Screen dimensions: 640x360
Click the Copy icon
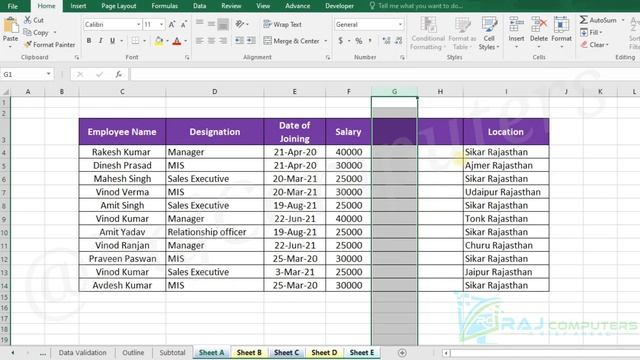pyautogui.click(x=28, y=32)
